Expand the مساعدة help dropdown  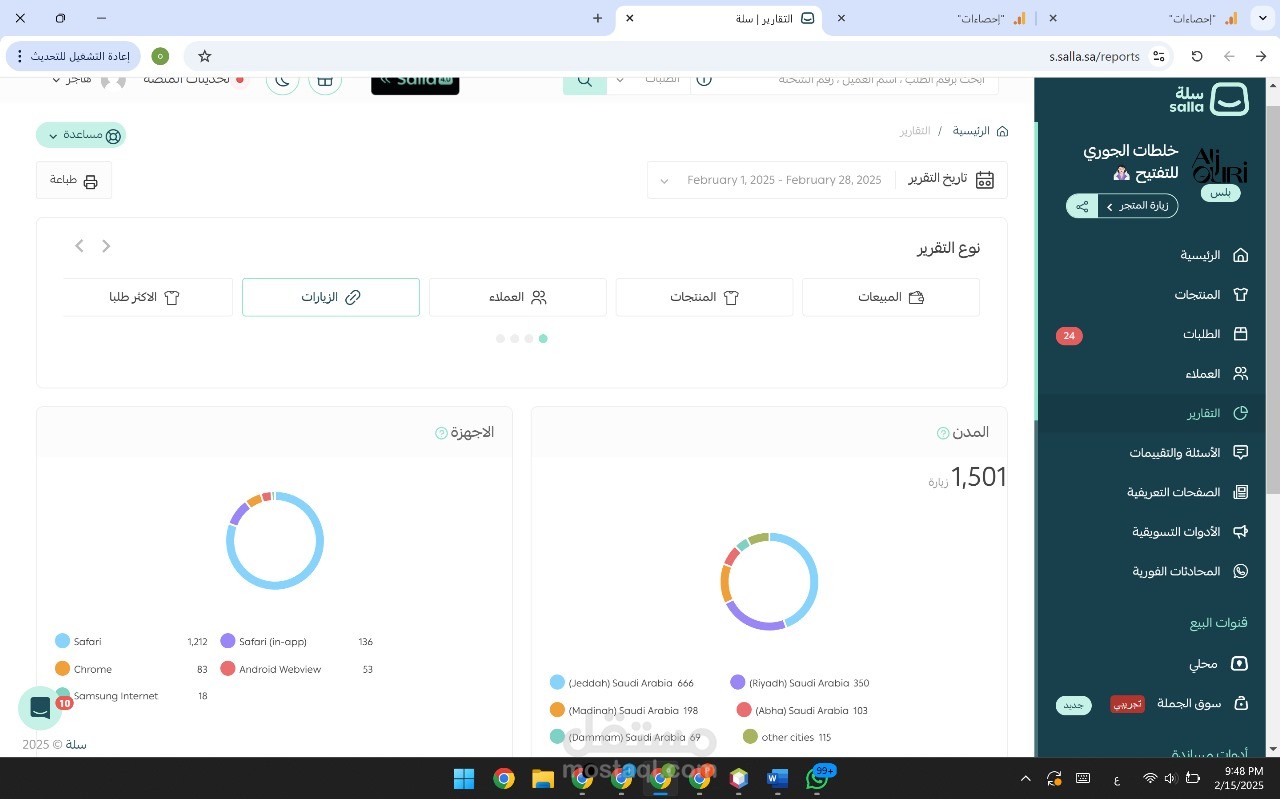coord(81,135)
